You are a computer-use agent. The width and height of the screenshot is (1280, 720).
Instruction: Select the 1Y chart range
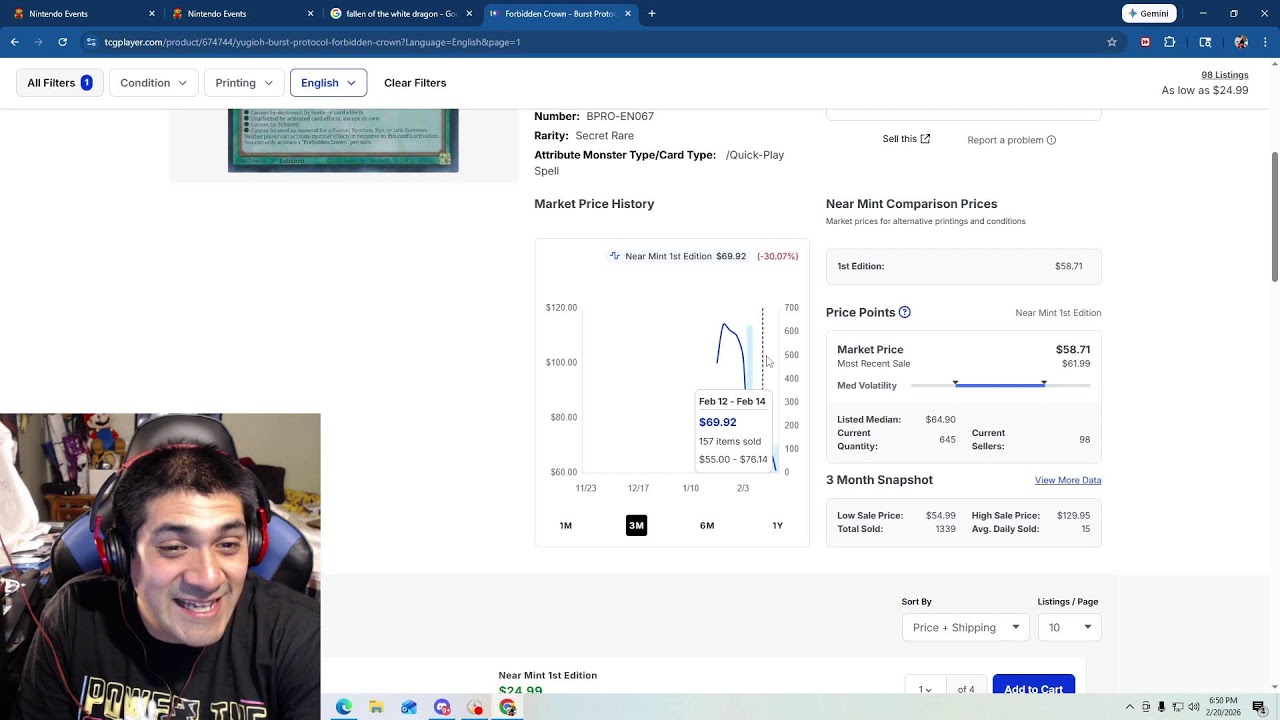pos(777,525)
